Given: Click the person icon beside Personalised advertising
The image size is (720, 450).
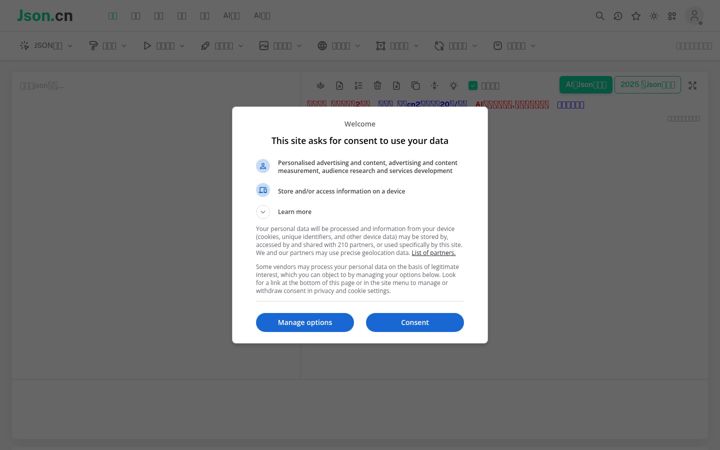Looking at the screenshot, I should [263, 166].
